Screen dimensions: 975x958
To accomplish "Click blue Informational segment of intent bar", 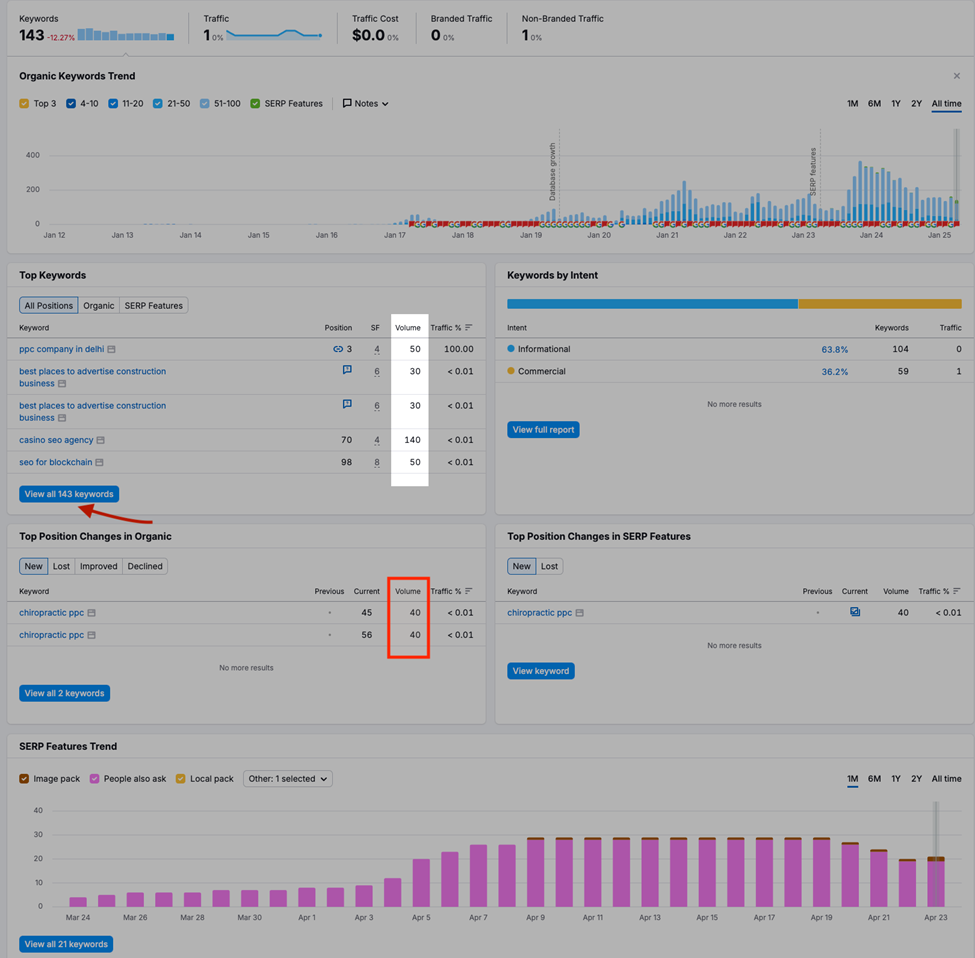I will tap(652, 304).
